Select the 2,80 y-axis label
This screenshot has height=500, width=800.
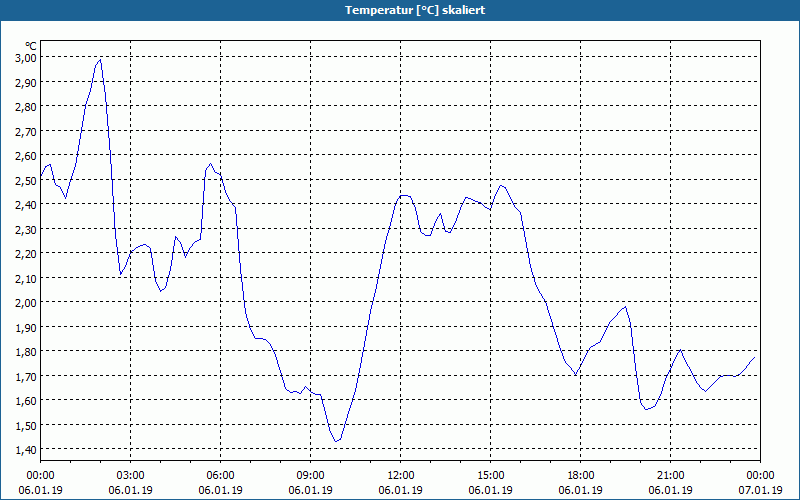coord(26,107)
